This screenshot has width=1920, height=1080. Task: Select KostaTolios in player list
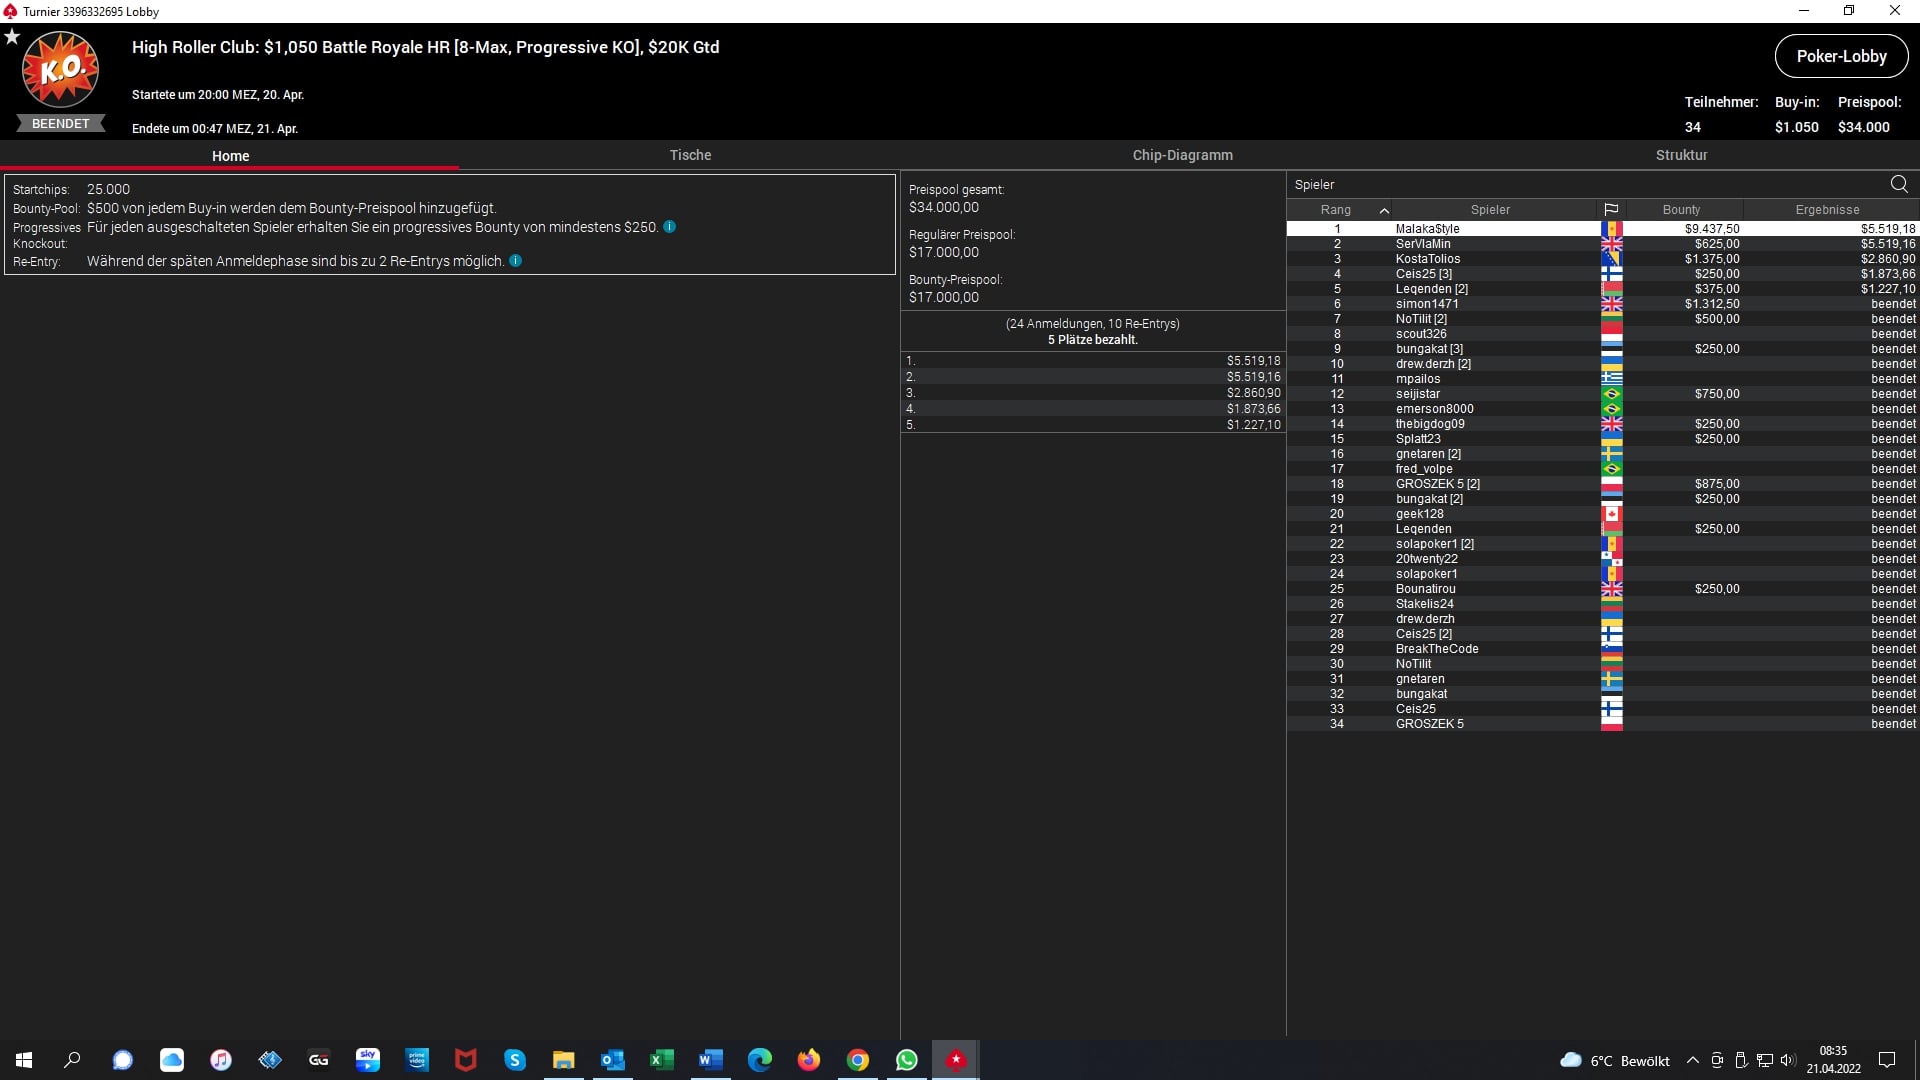(x=1427, y=259)
